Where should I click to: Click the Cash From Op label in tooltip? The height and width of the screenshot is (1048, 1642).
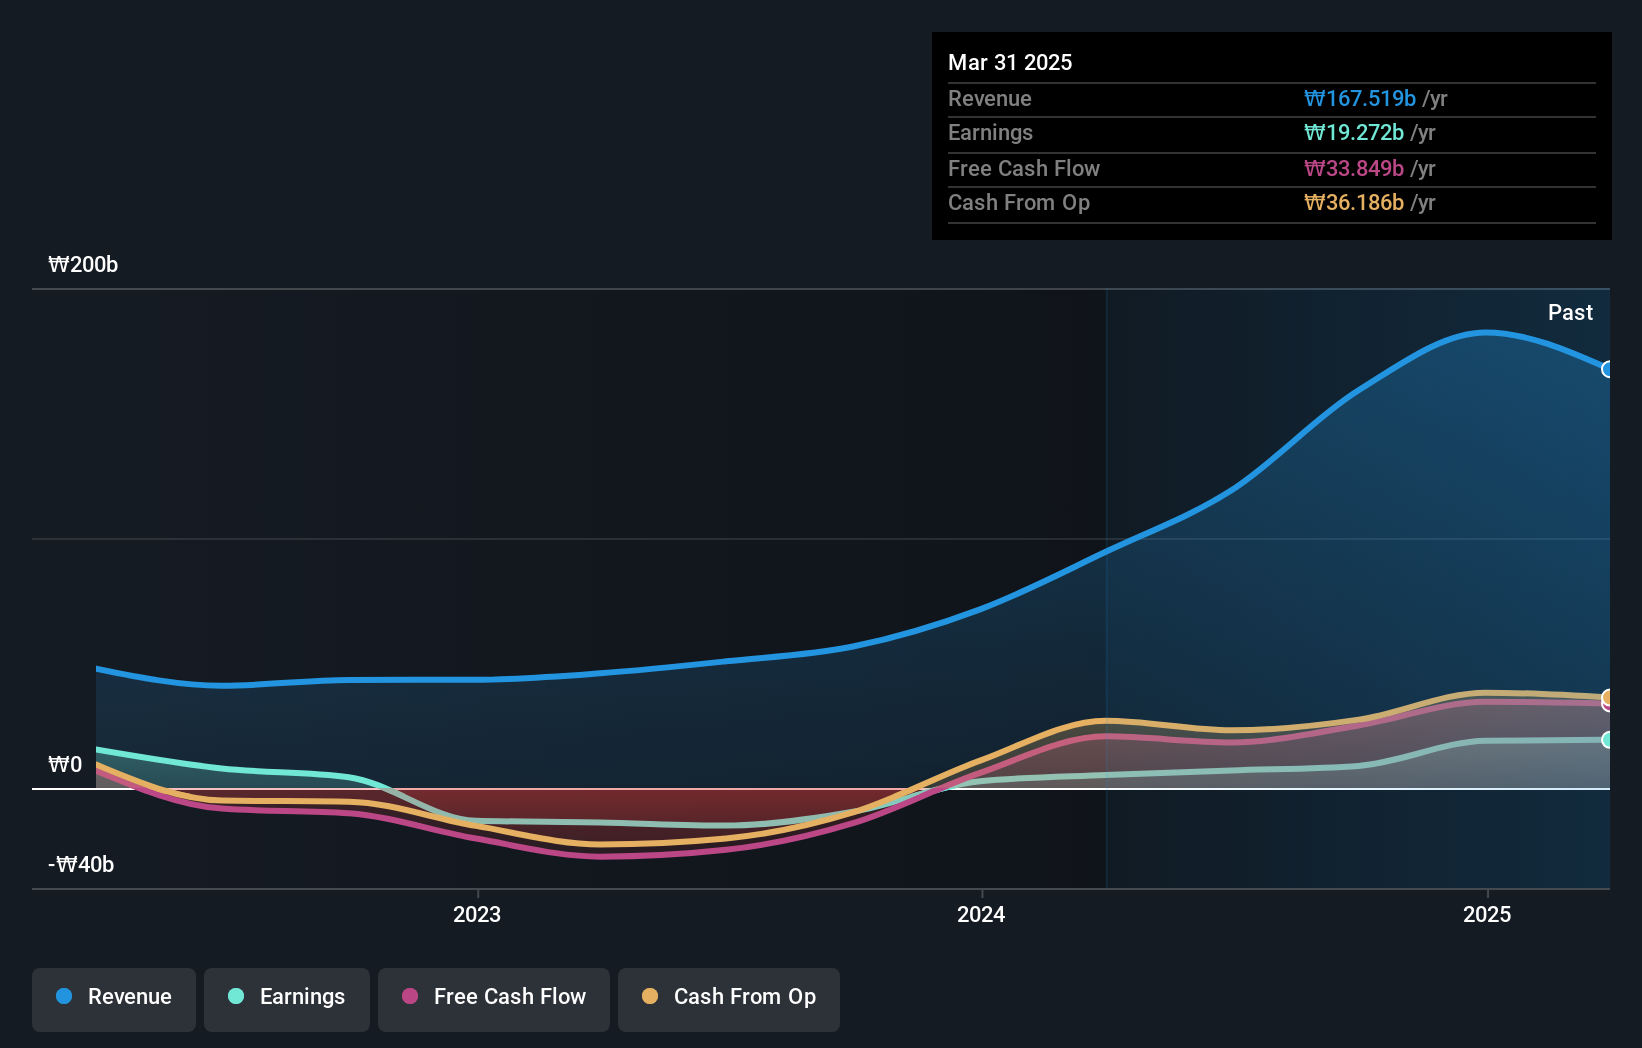pos(1019,202)
